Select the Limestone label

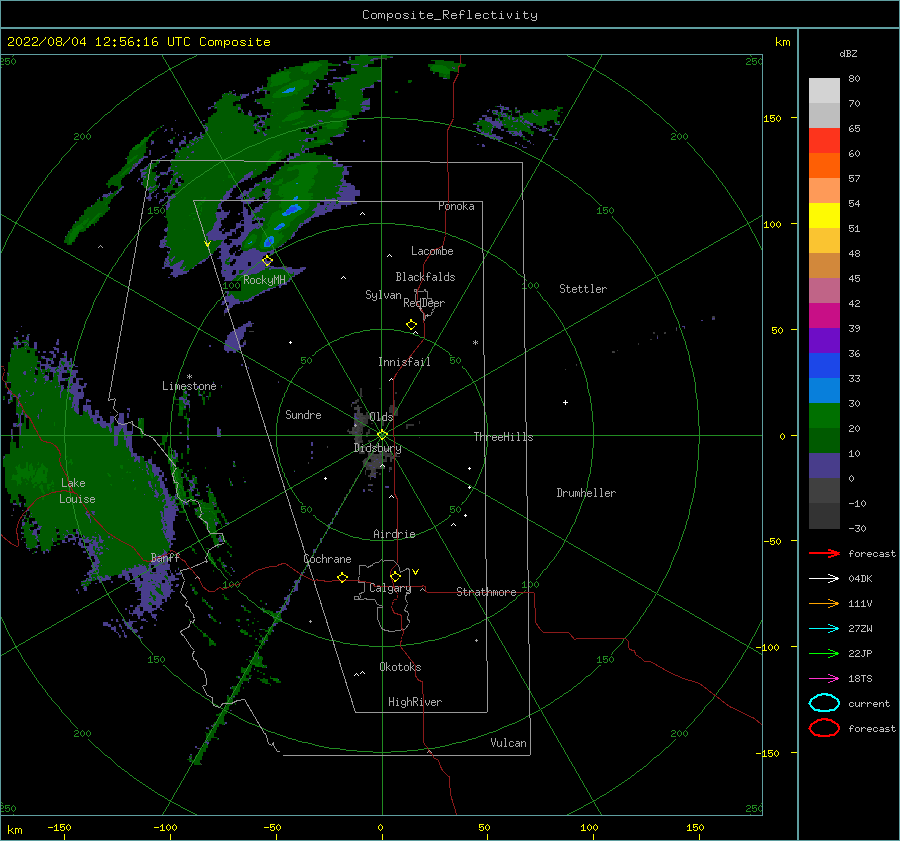click(189, 386)
